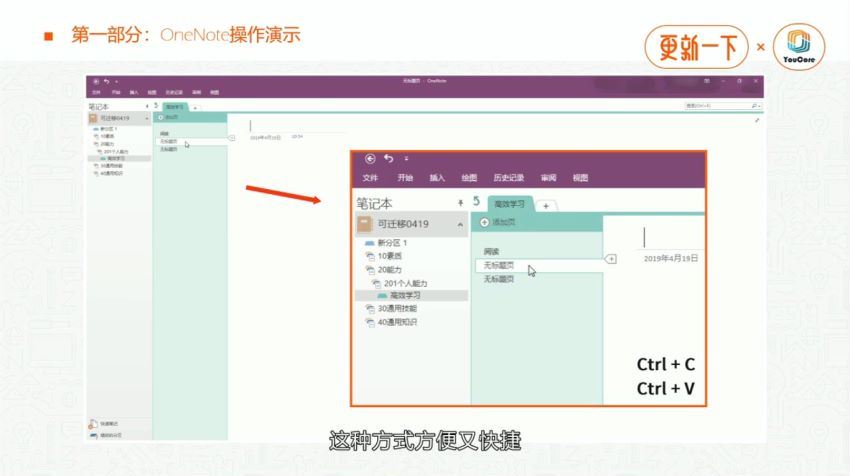The height and width of the screenshot is (476, 850).
Task: Open the 文件 menu in the small OneNote window
Action: pyautogui.click(x=96, y=92)
